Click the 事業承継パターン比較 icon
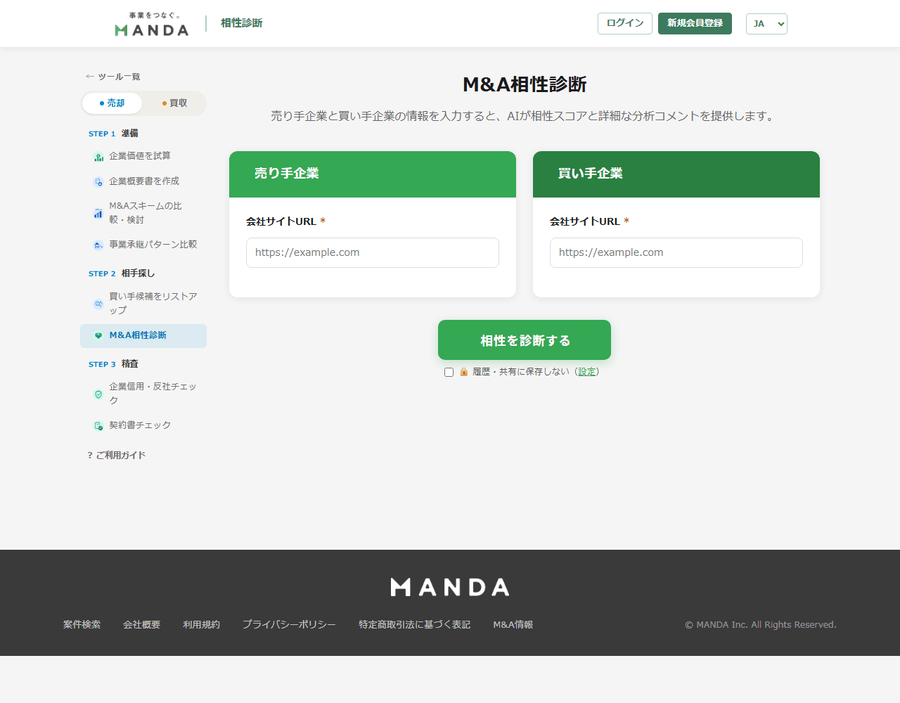900x703 pixels. pos(98,245)
